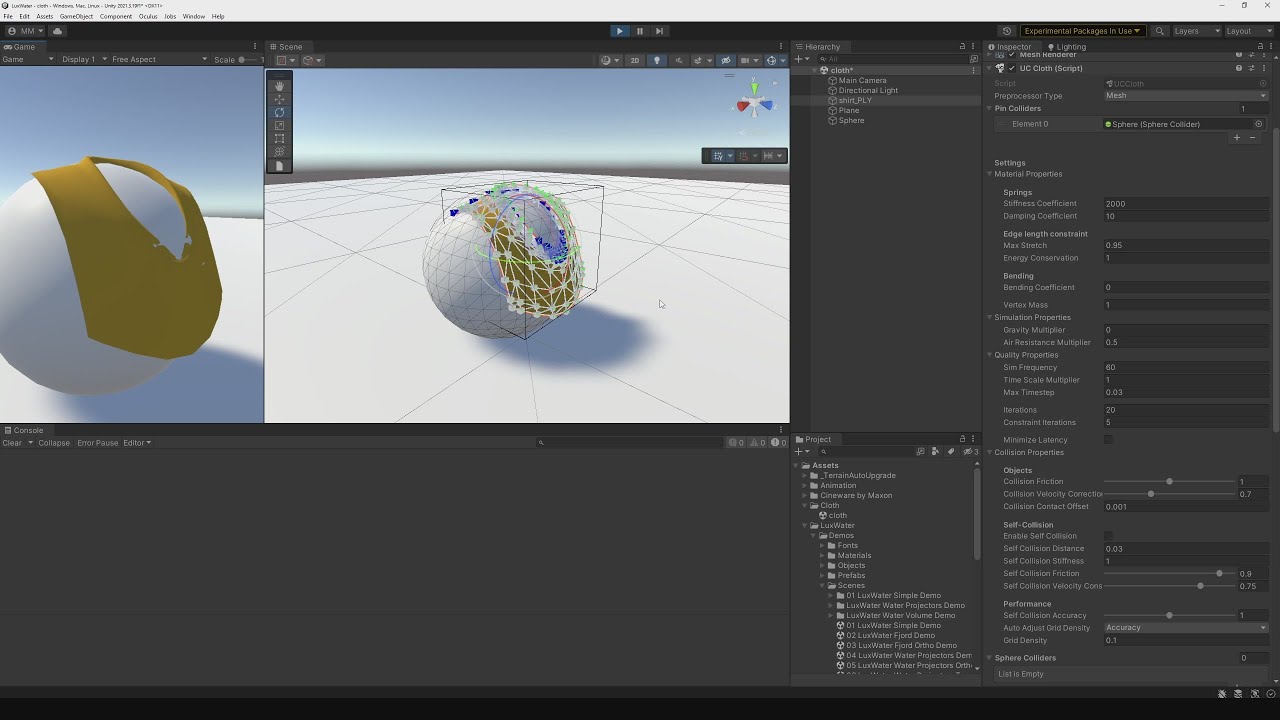This screenshot has height=720, width=1280.
Task: Open object picker for Element 0 Sphere
Action: [1259, 124]
